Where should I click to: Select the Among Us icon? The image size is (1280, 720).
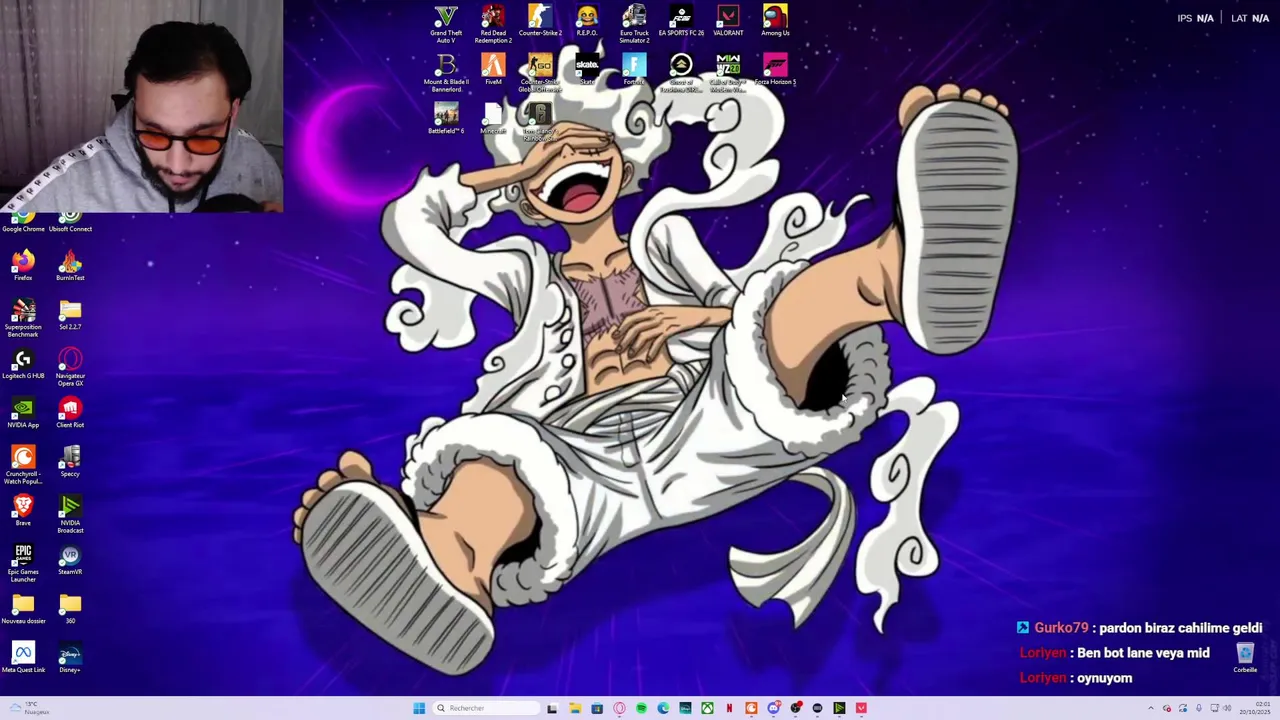775,22
